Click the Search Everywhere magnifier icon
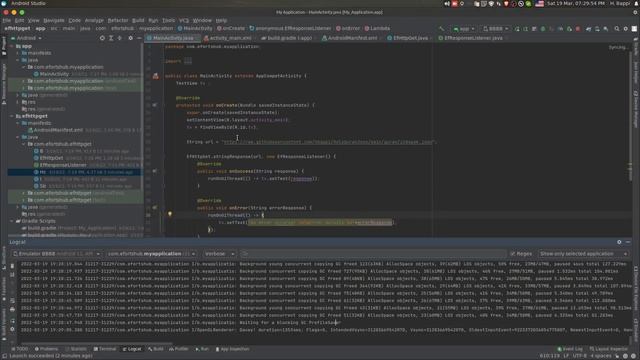Image resolution: width=640 pixels, height=360 pixels. (617, 29)
